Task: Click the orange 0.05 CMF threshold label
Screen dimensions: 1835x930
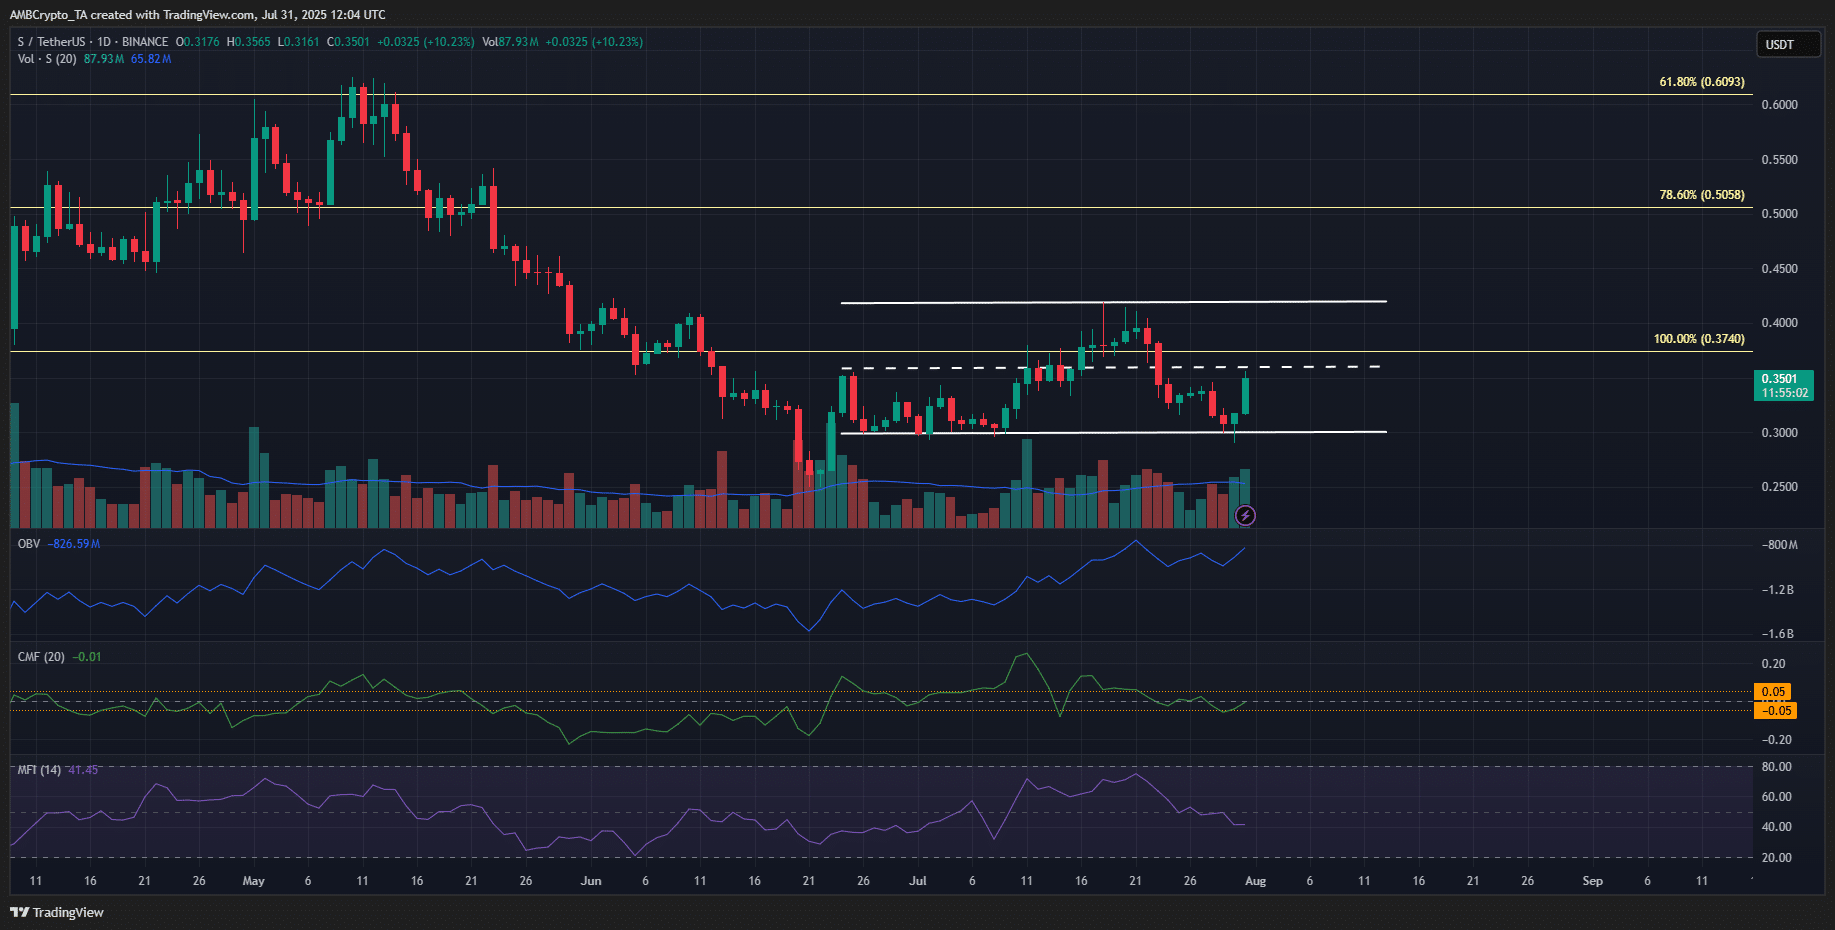Action: [1772, 691]
